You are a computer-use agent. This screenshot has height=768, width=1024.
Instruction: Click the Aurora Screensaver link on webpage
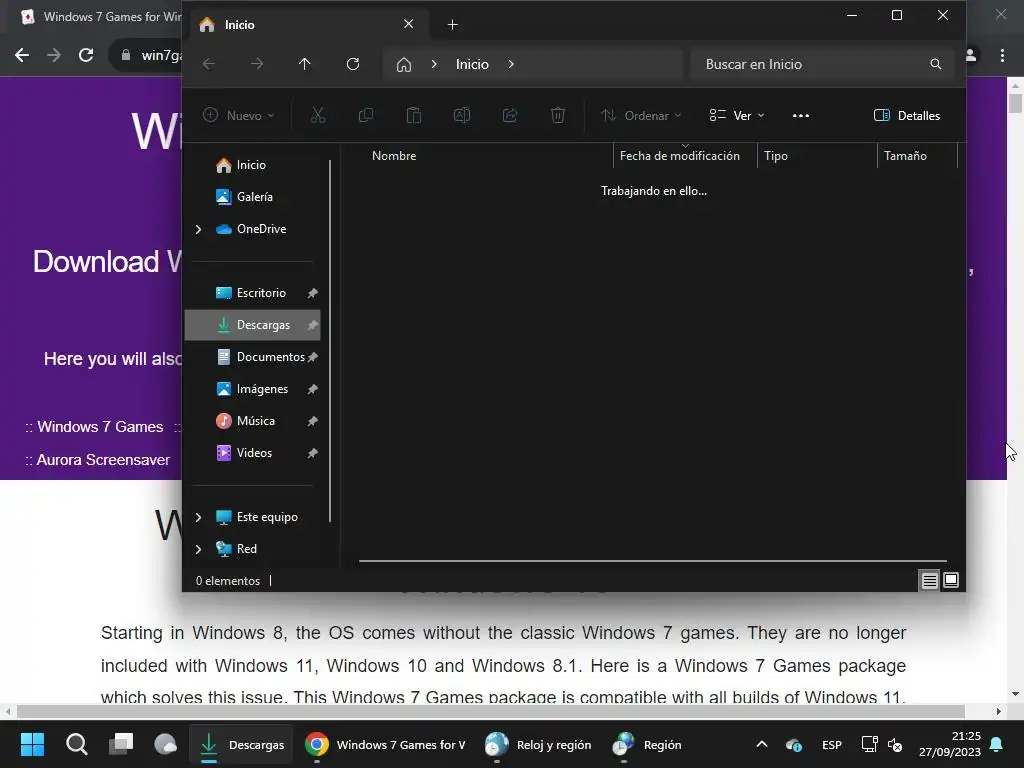click(103, 460)
